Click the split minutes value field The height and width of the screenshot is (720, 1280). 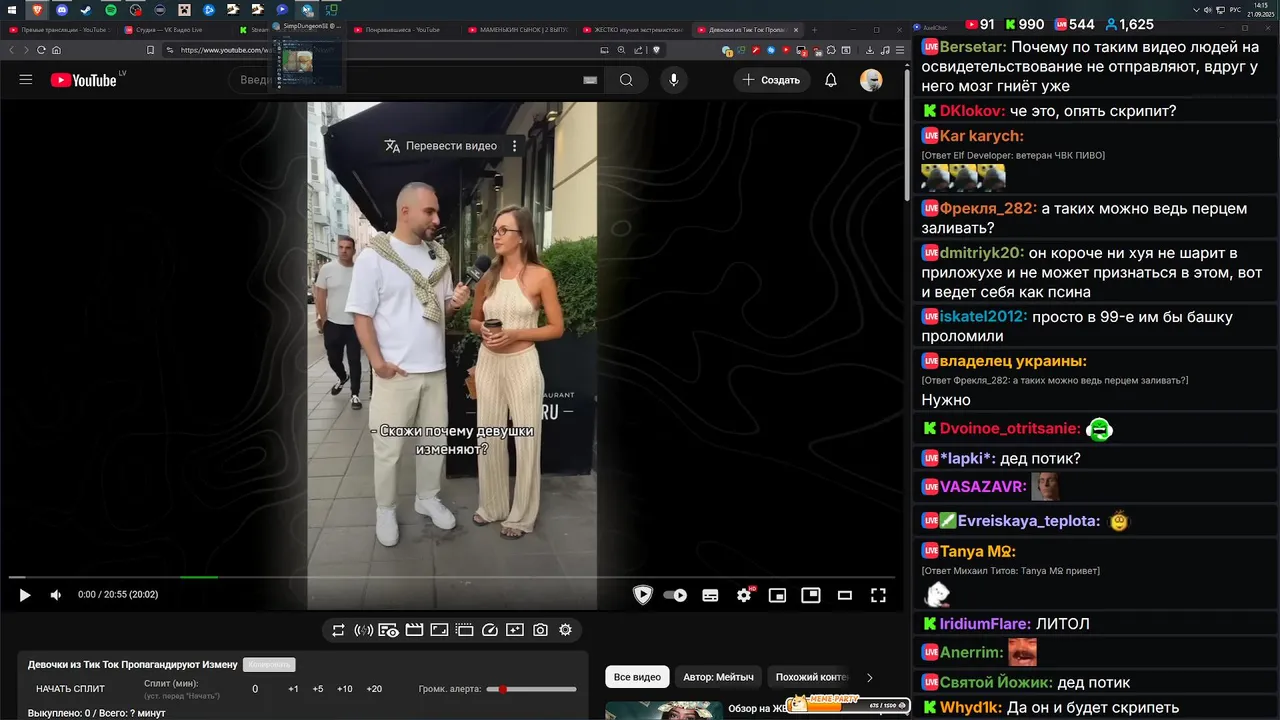click(255, 689)
